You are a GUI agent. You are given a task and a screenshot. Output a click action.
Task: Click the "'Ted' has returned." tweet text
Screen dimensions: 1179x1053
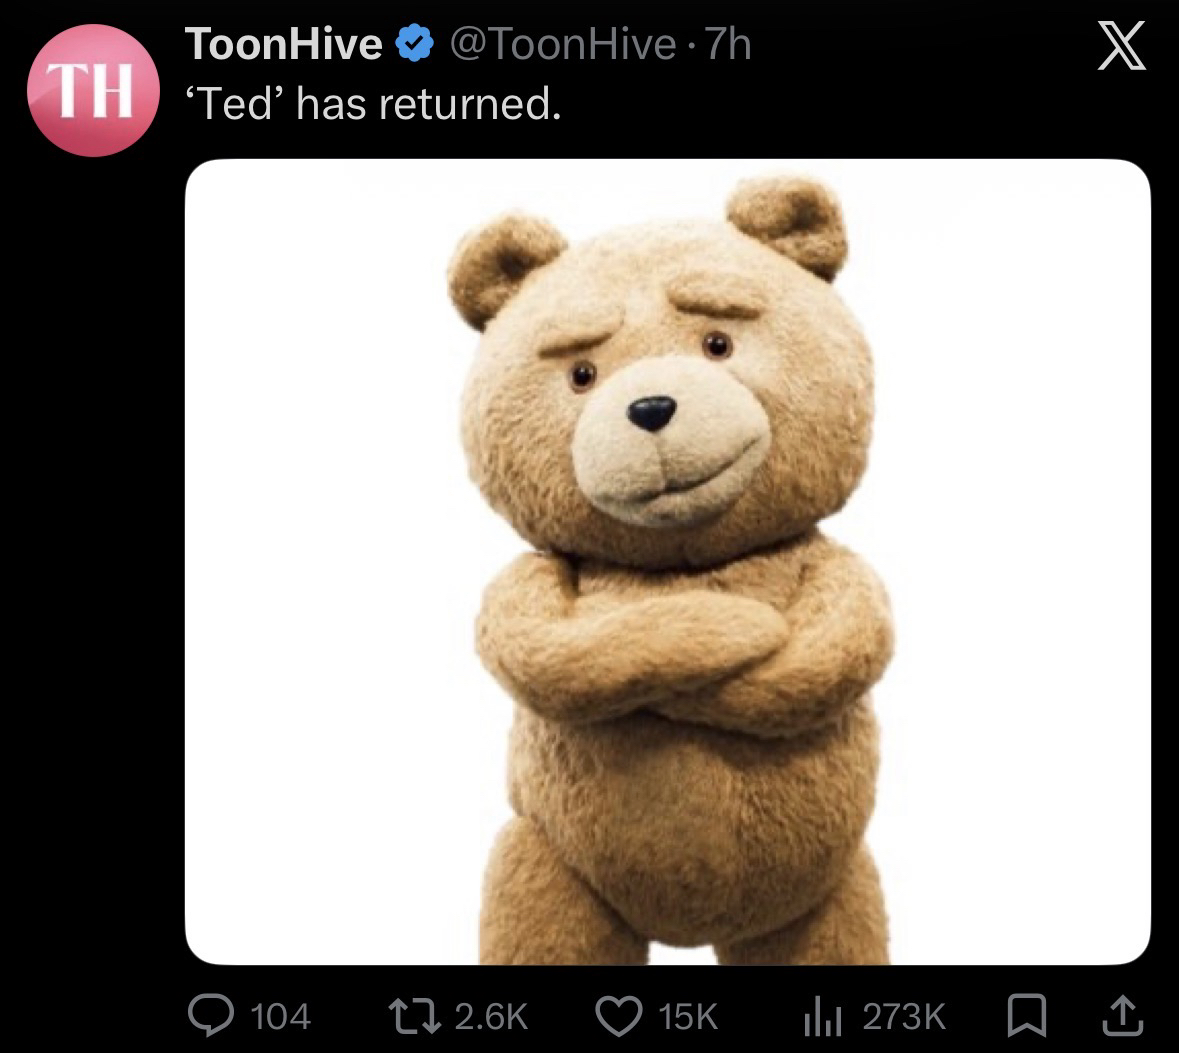pos(370,103)
